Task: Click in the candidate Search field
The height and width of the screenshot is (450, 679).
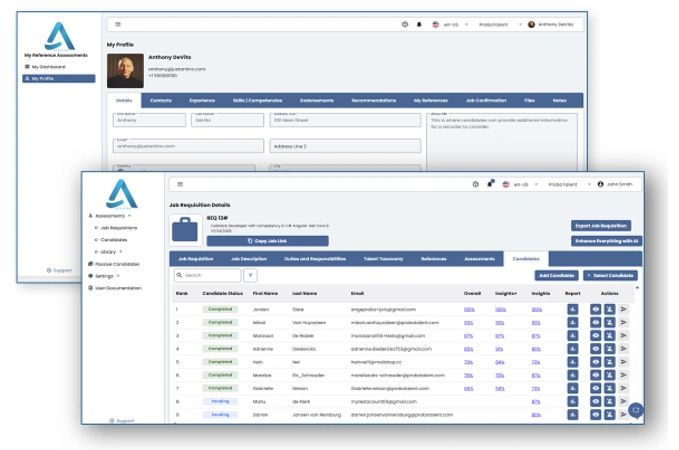Action: click(207, 275)
